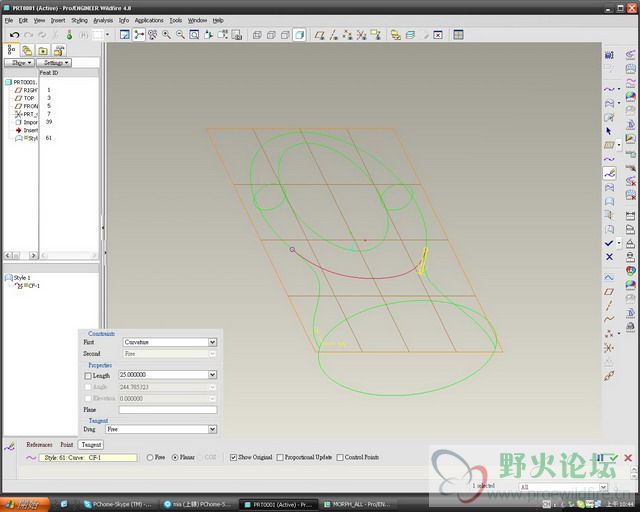Click the red X cancel icon in dashboard
Screen dimensions: 640x512
628,458
